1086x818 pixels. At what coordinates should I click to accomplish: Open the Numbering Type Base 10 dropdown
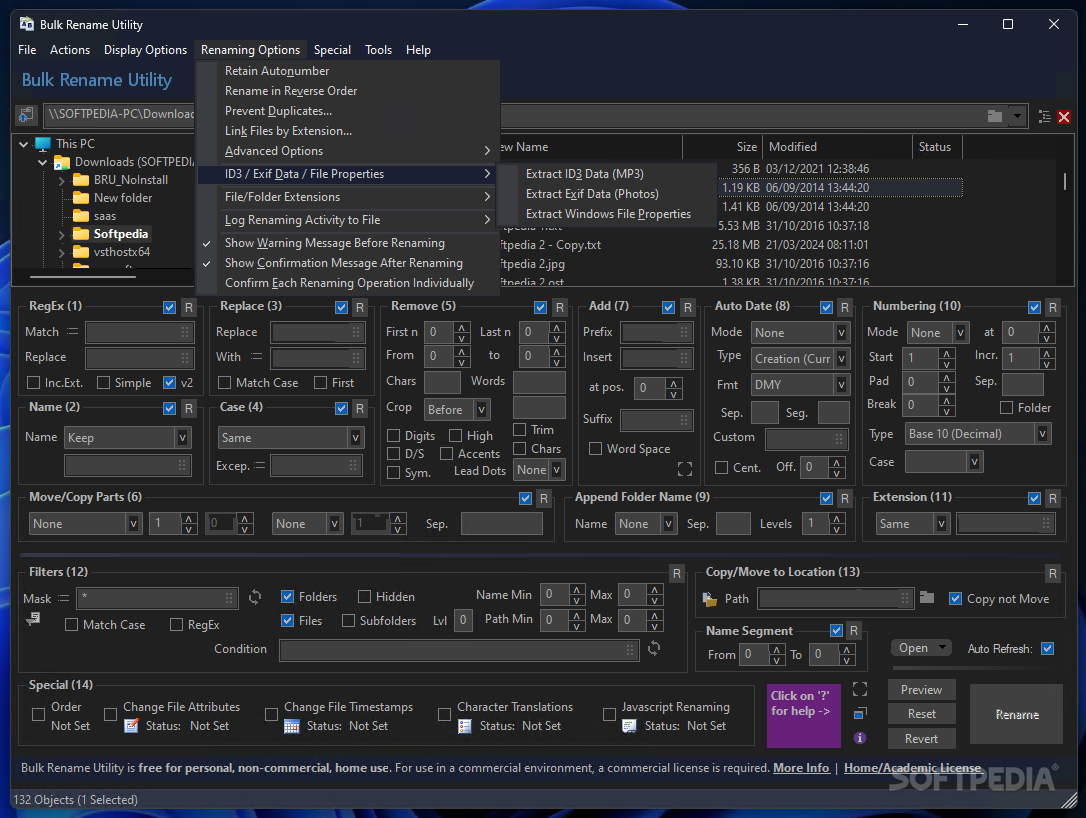pos(1043,434)
